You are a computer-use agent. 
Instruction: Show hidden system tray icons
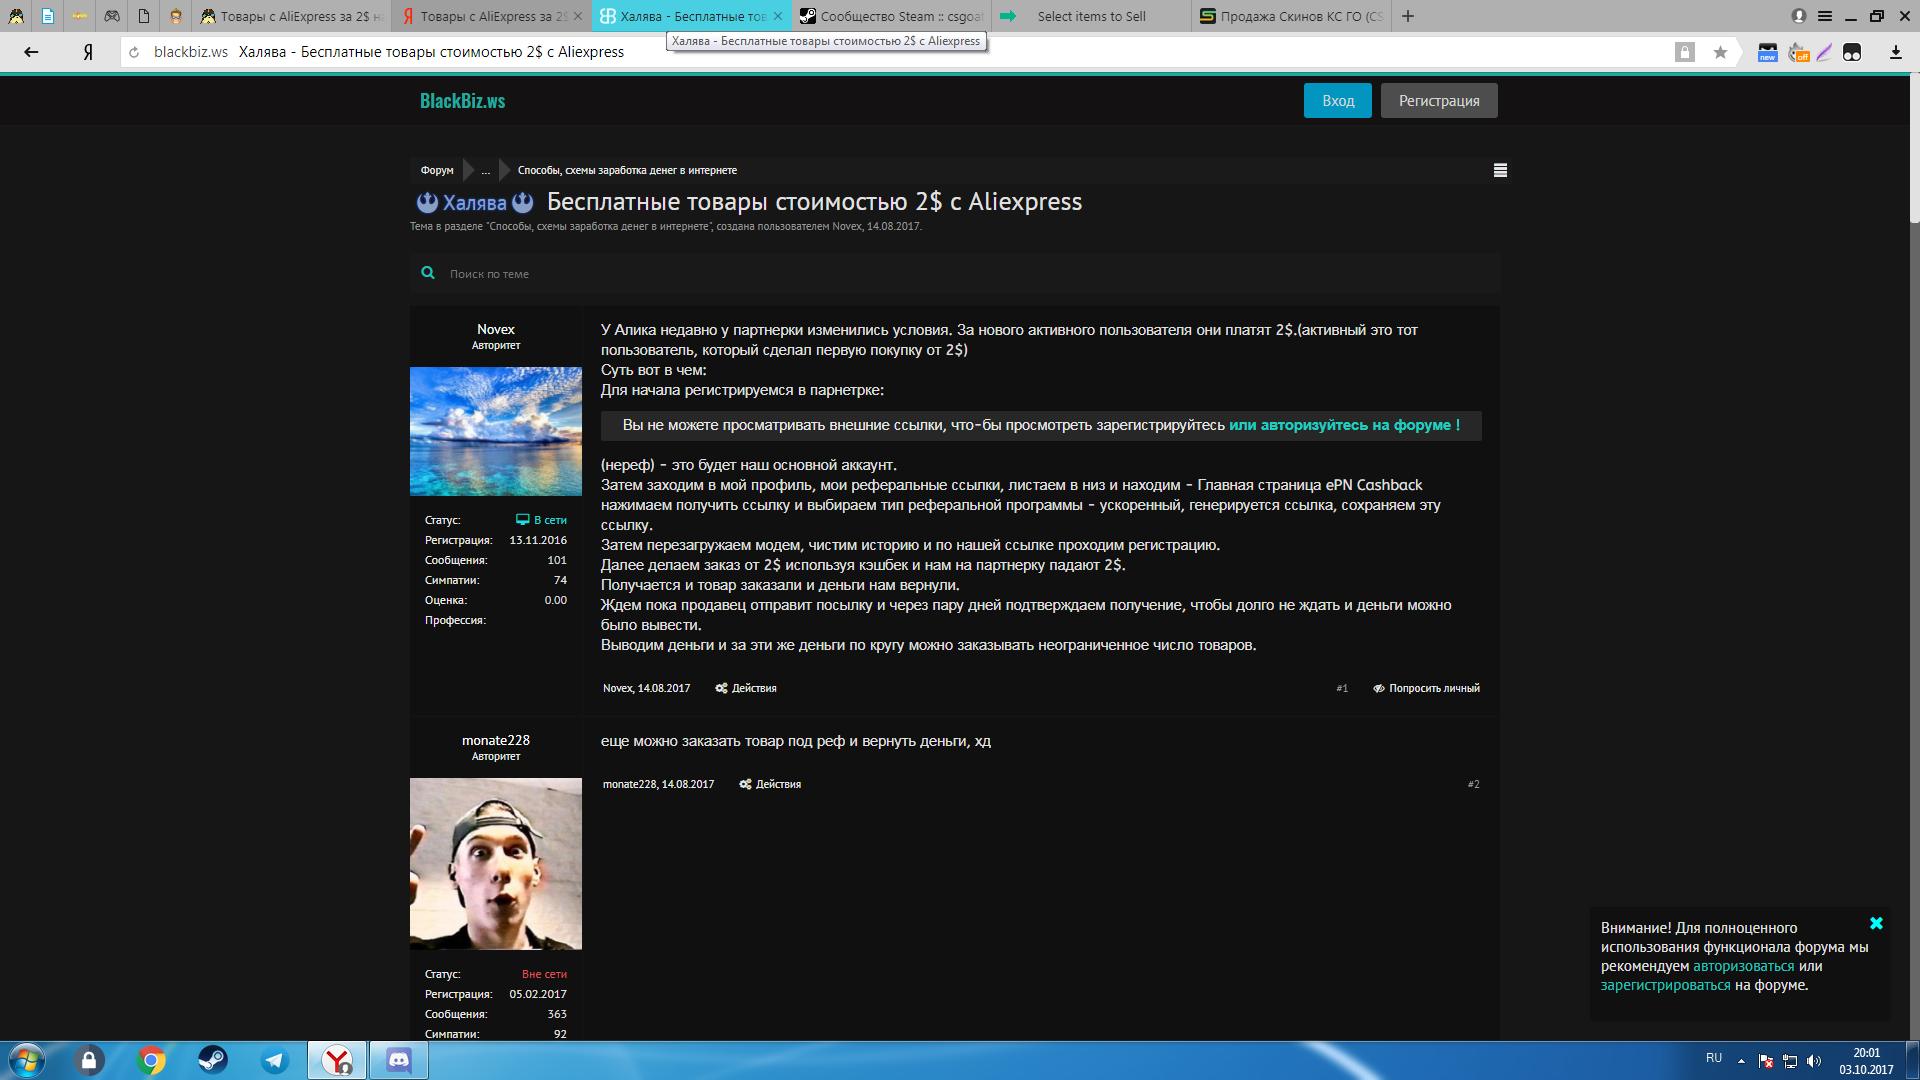click(x=1741, y=1060)
